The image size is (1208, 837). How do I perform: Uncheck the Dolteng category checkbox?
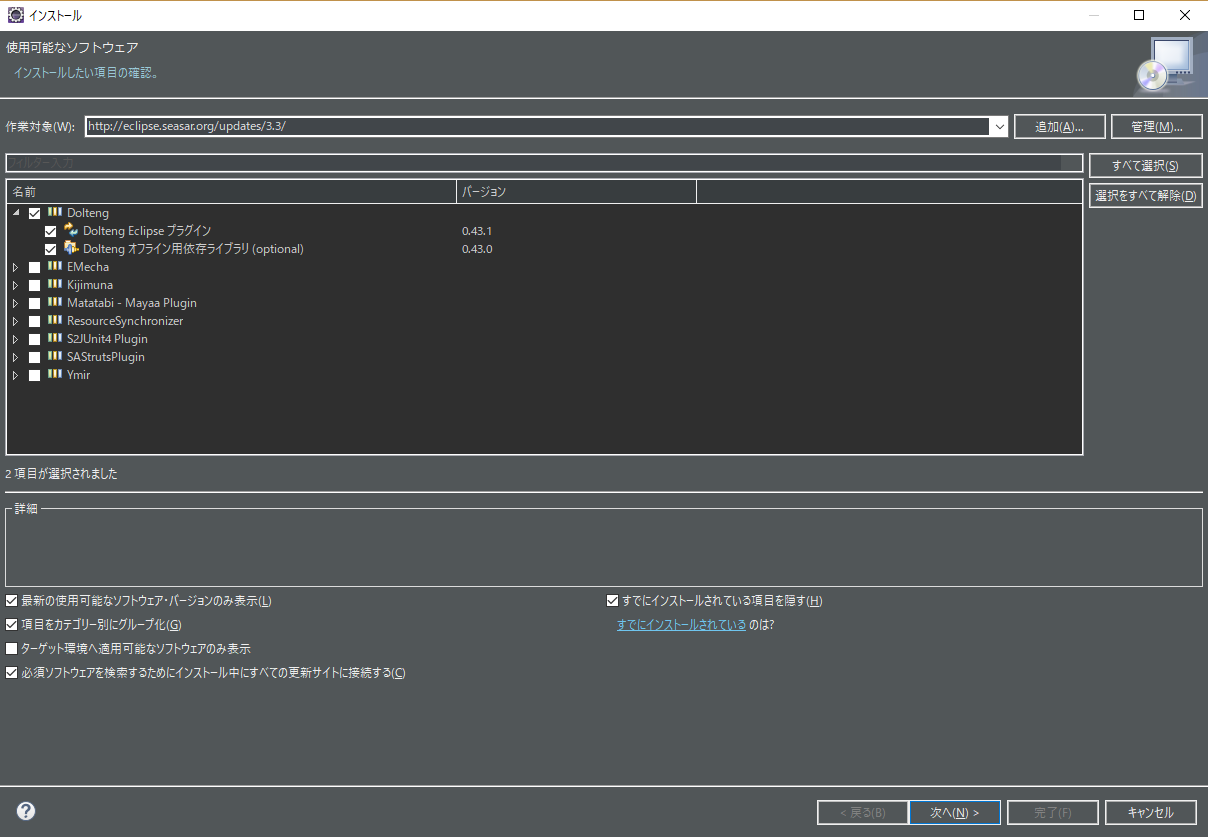pyautogui.click(x=35, y=213)
